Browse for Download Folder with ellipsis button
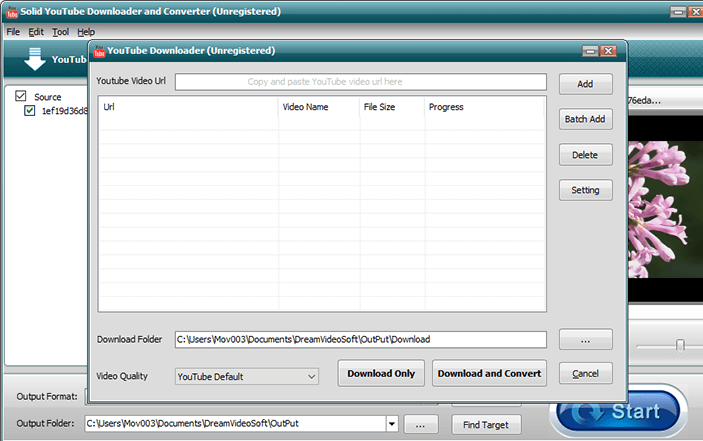The height and width of the screenshot is (441, 703). [586, 340]
